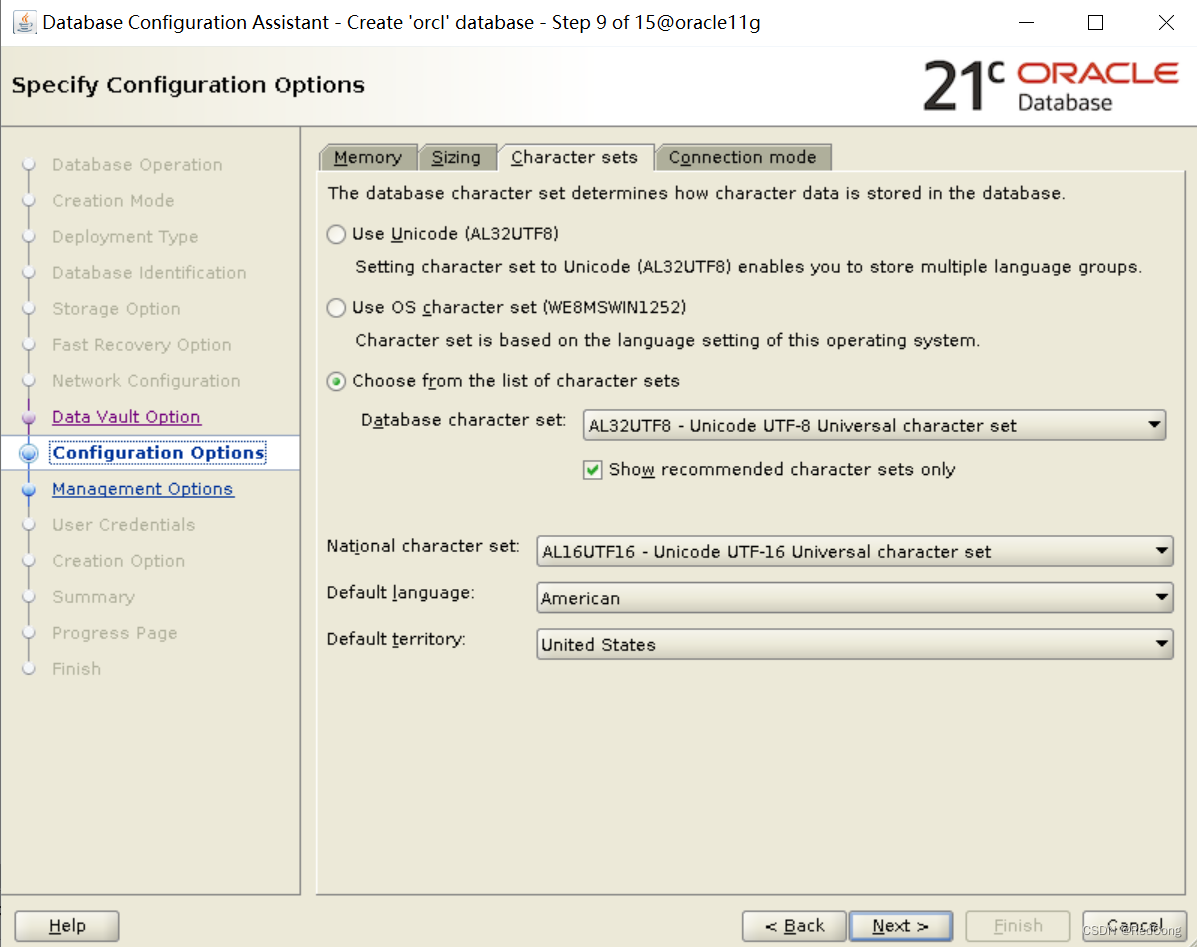Click the Oracle 21c Database logo
The image size is (1197, 947).
pos(1051,86)
